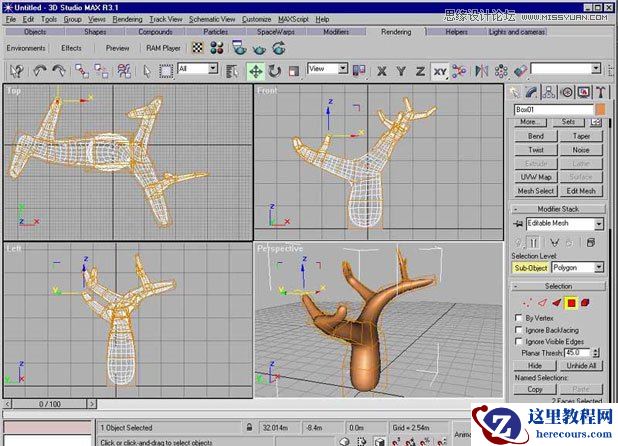Open the View reference coordinate dropdown
This screenshot has width=618, height=446.
tap(343, 69)
